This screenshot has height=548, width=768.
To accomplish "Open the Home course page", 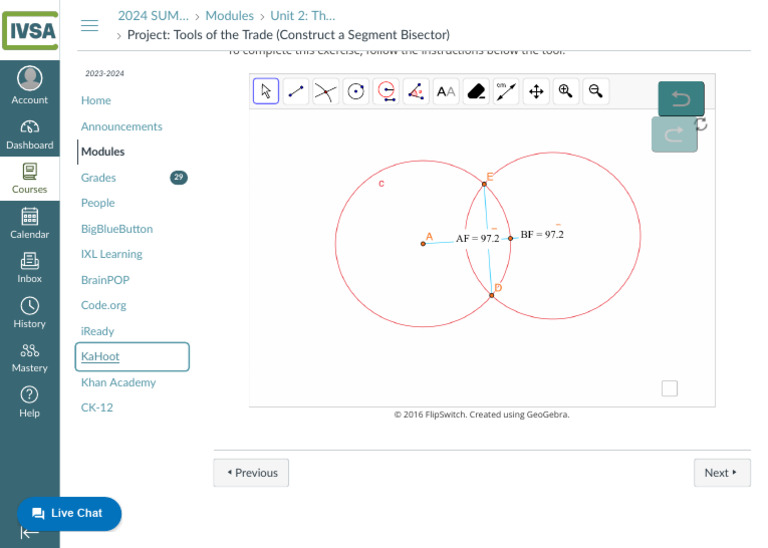I will 96,100.
